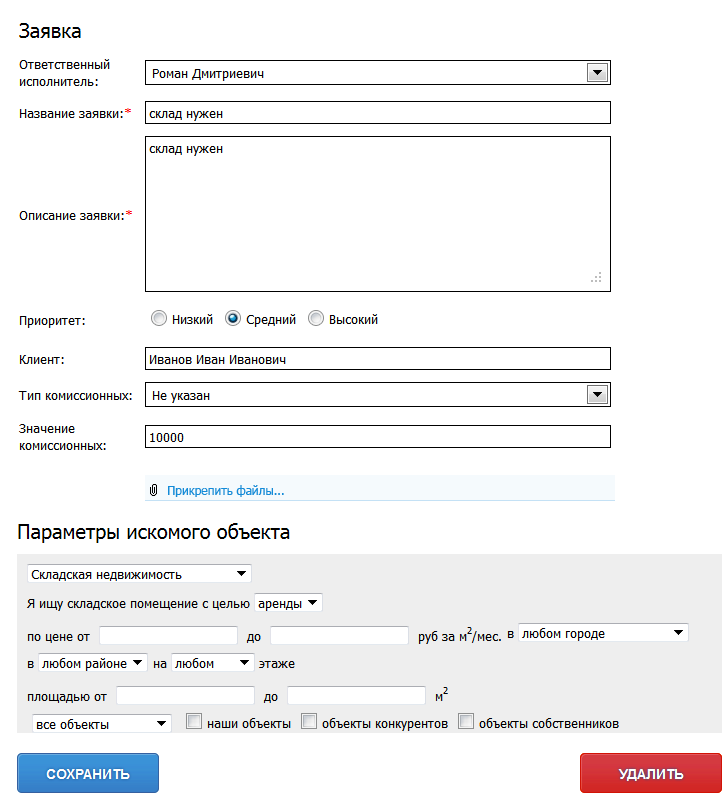This screenshot has height=799, width=728.
Task: Click the paperclip attach icon
Action: tap(153, 490)
